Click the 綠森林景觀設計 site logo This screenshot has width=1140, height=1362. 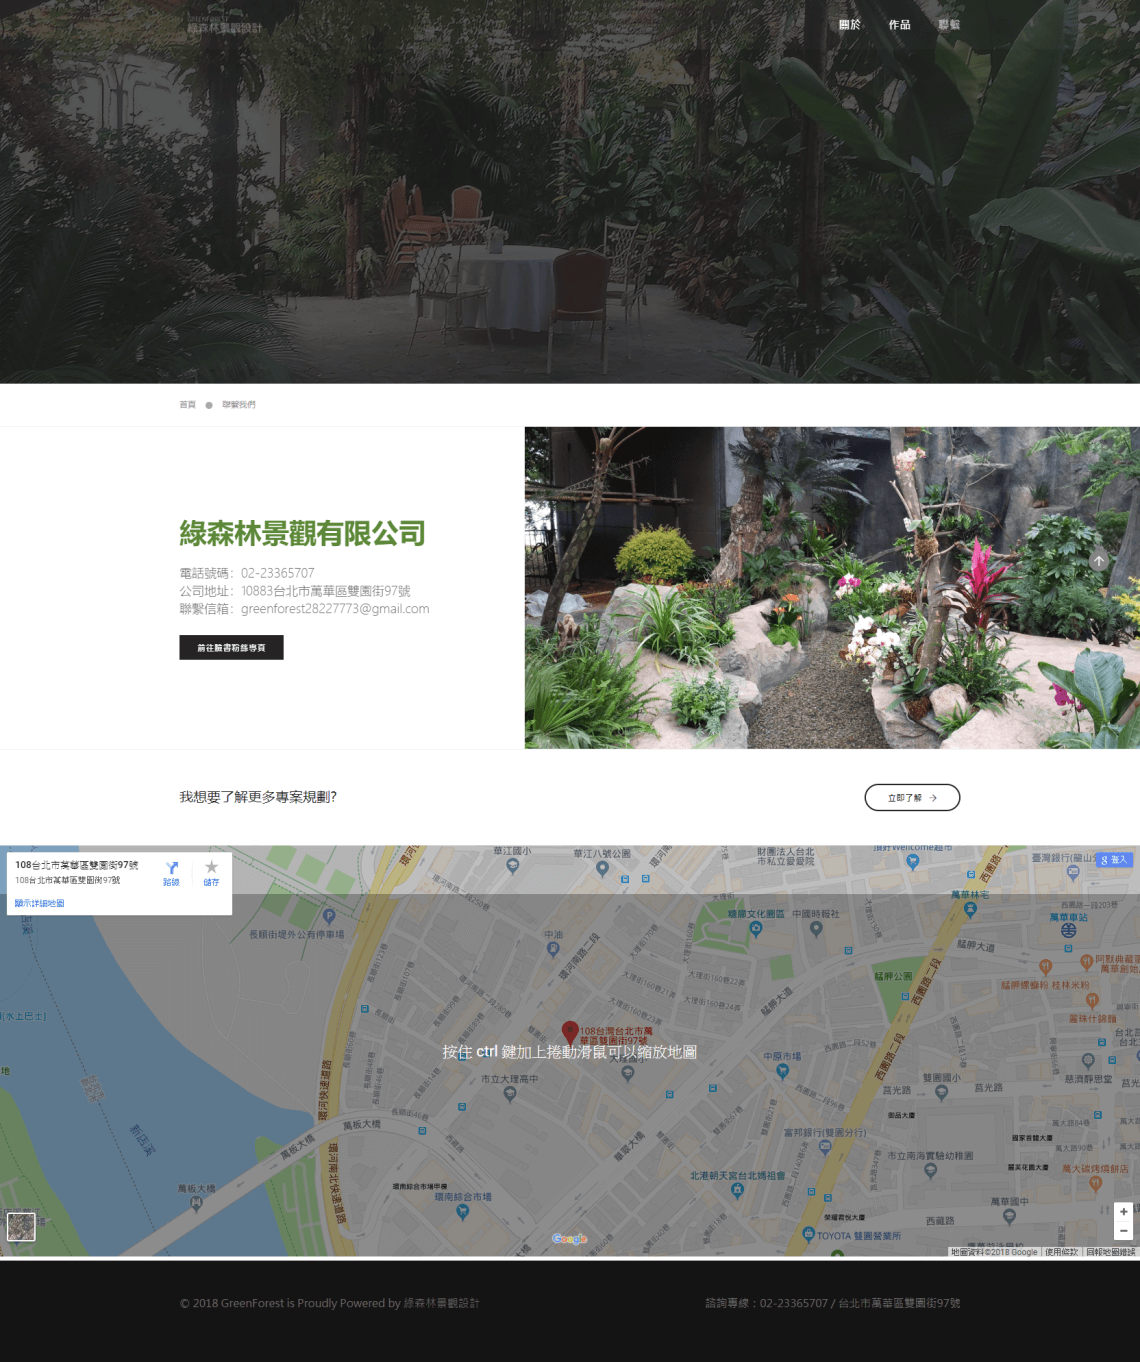(x=224, y=26)
